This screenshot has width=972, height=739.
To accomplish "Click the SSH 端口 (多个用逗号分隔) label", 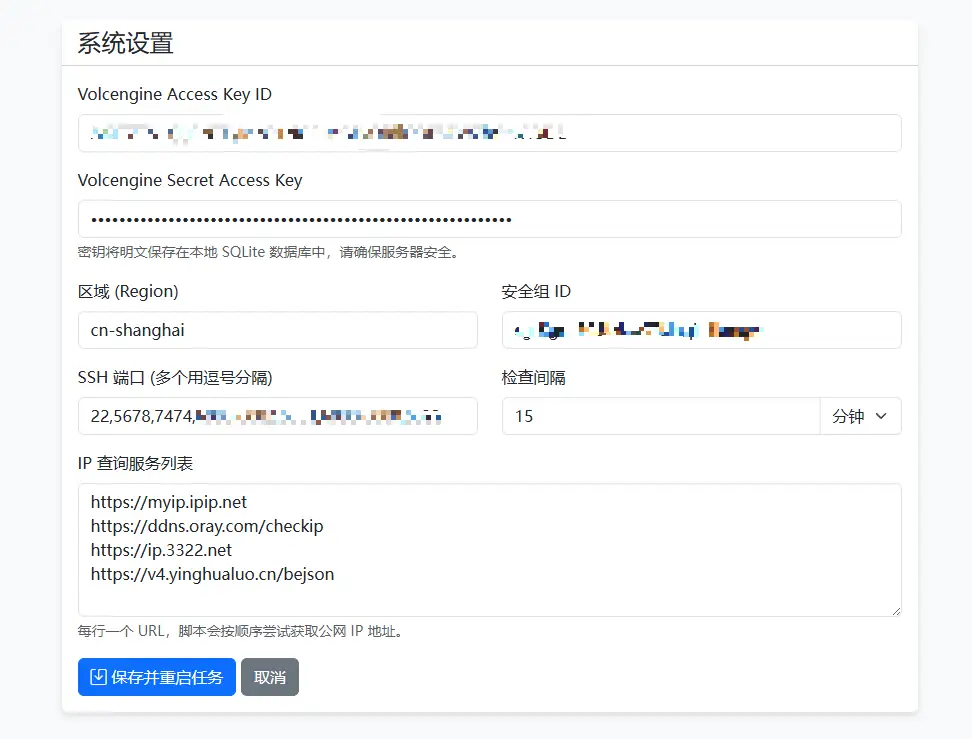I will (x=175, y=377).
